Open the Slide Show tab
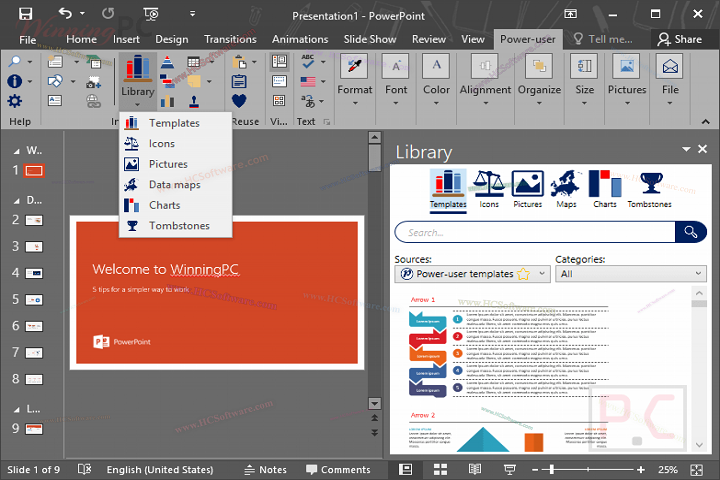720x480 pixels. click(370, 40)
